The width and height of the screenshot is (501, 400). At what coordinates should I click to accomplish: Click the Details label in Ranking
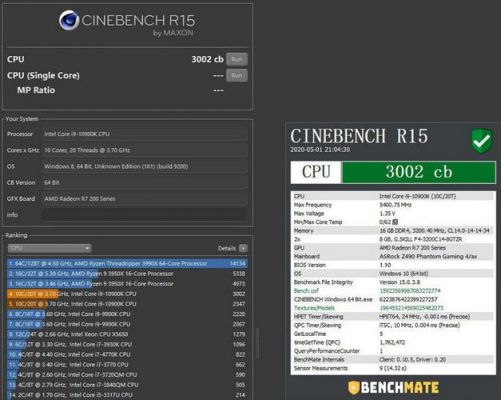227,248
